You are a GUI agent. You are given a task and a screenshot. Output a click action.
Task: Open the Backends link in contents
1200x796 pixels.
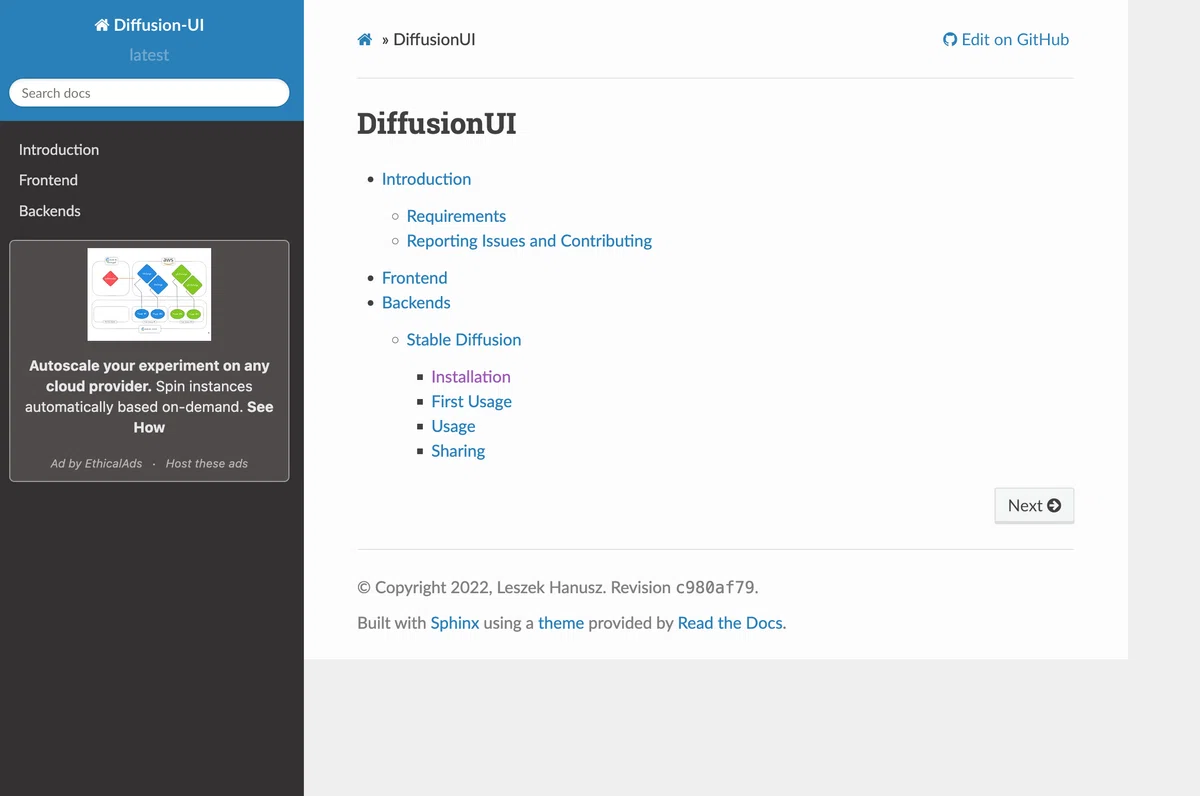pyautogui.click(x=416, y=303)
